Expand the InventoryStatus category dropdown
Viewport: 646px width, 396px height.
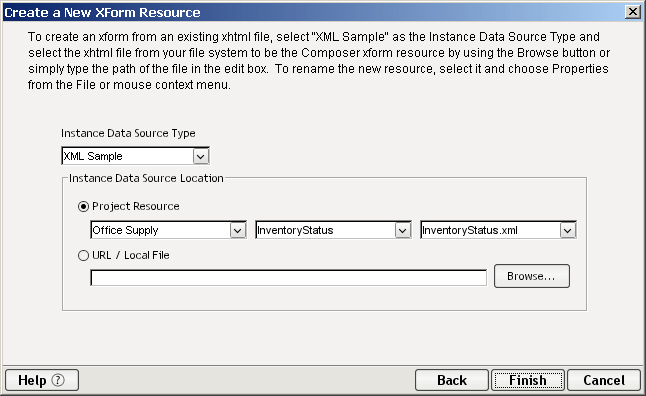pyautogui.click(x=402, y=230)
